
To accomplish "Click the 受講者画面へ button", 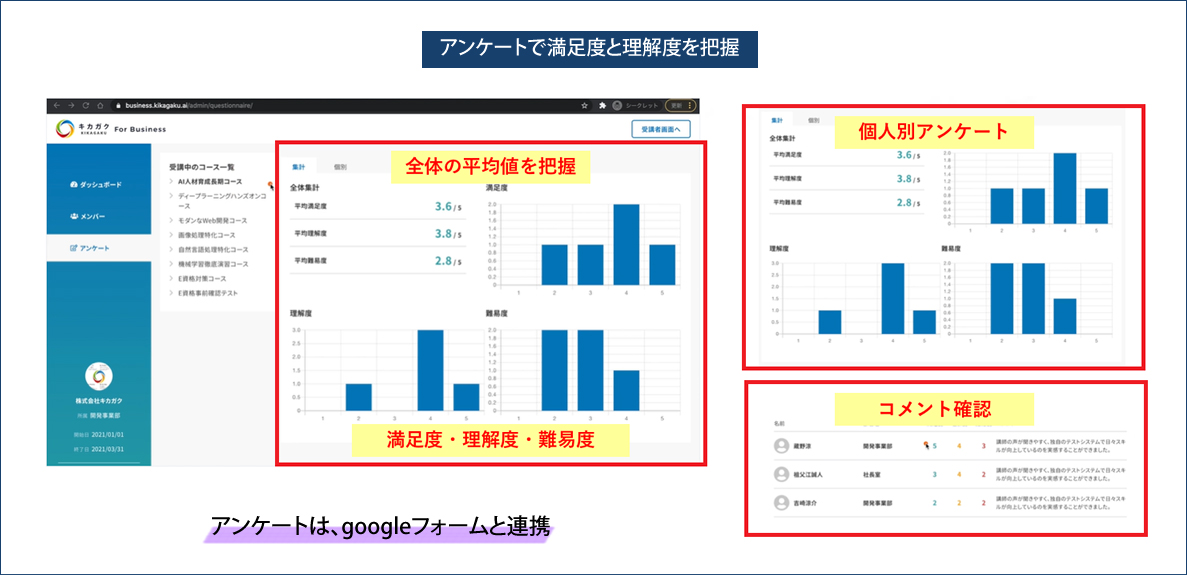I will pyautogui.click(x=661, y=129).
